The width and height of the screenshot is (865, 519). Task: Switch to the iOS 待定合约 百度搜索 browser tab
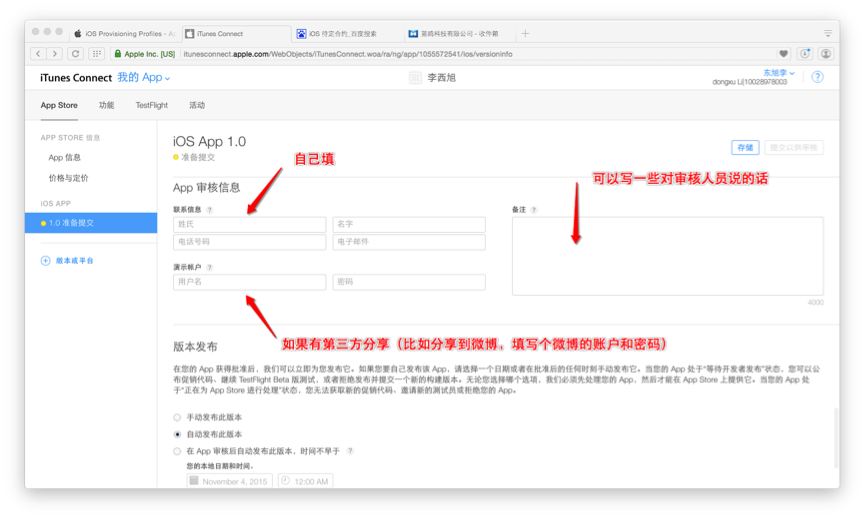click(348, 34)
